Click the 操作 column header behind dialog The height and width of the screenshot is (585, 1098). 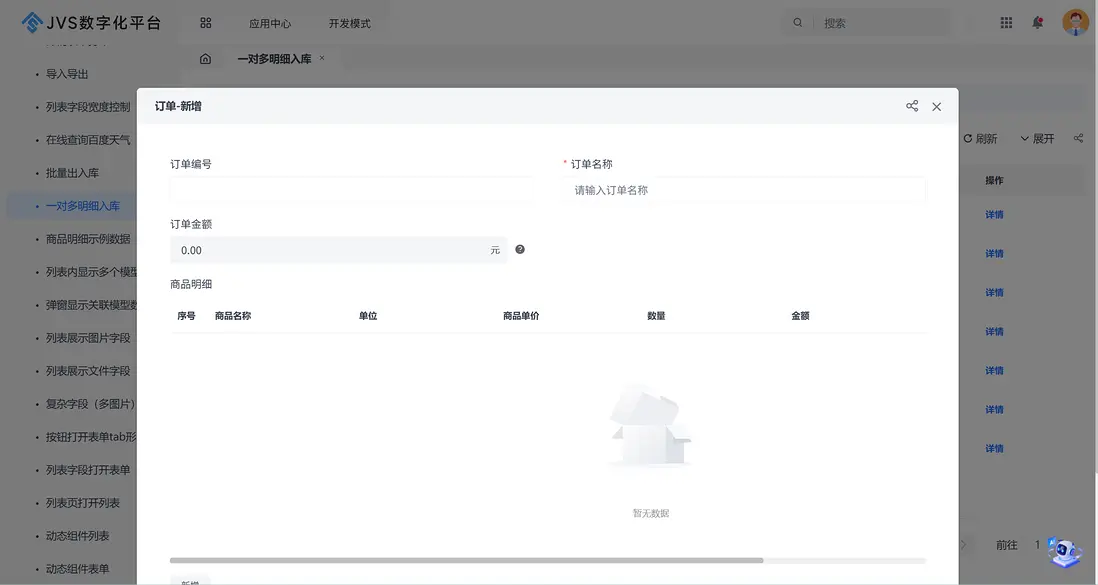coord(994,180)
